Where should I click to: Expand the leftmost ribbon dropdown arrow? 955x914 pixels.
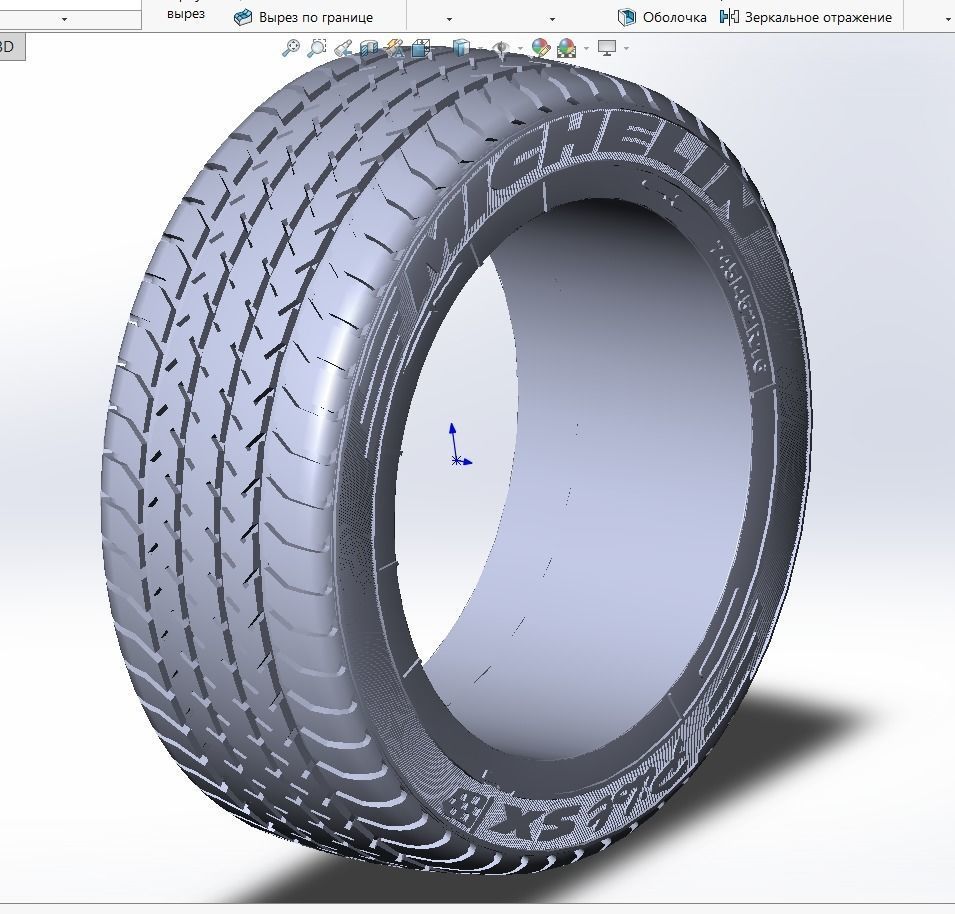click(65, 19)
